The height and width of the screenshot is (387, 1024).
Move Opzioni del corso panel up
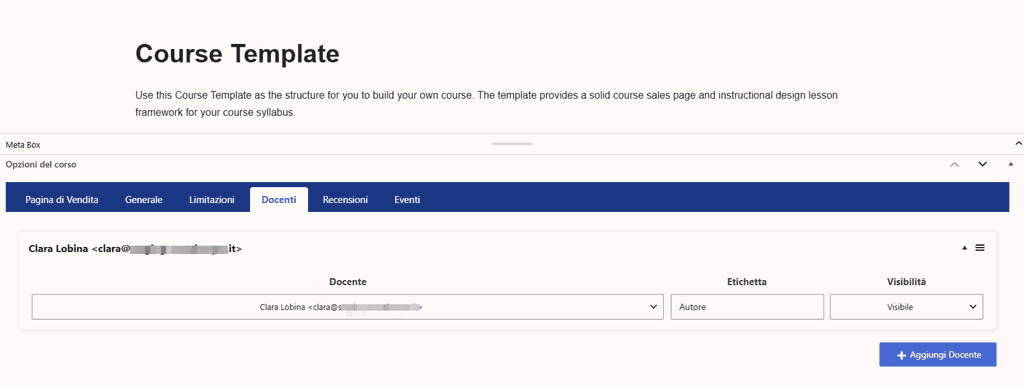[954, 164]
